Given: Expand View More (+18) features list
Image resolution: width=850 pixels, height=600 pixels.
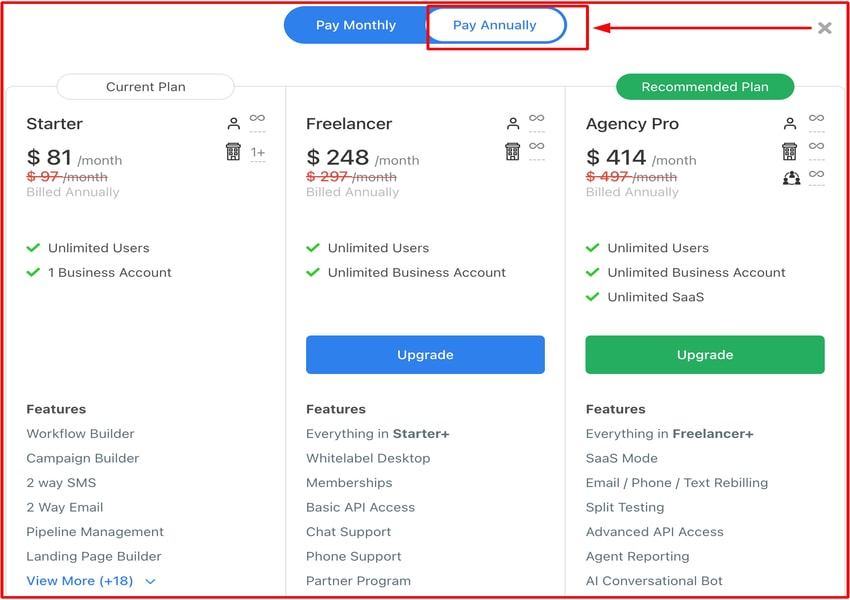Looking at the screenshot, I should point(80,581).
